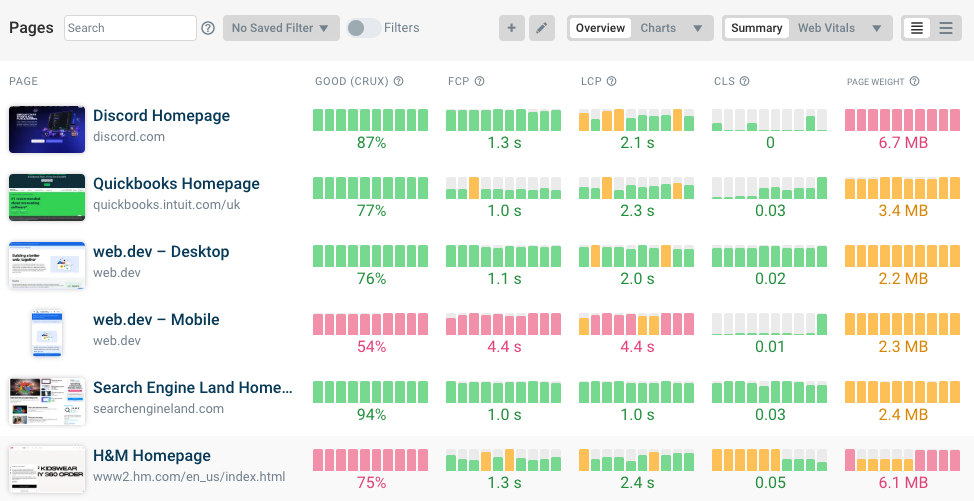Click the H&M Homepage thumbnail
The width and height of the screenshot is (974, 501).
point(47,469)
